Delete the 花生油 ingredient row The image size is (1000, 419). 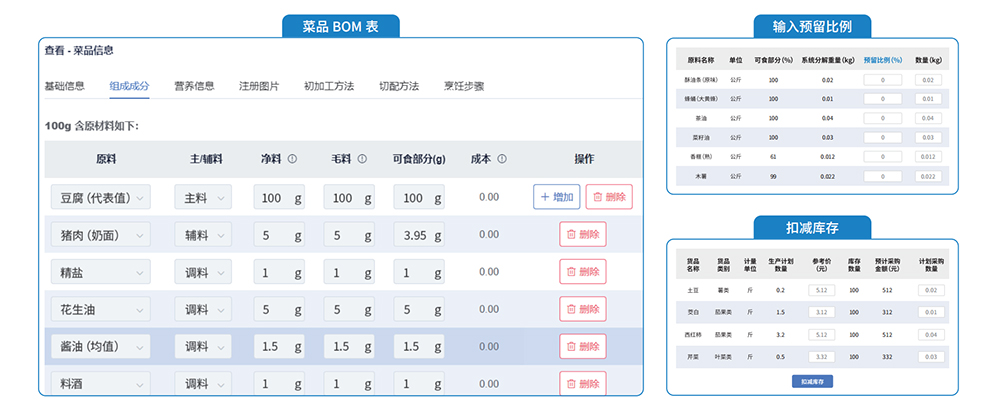(583, 309)
